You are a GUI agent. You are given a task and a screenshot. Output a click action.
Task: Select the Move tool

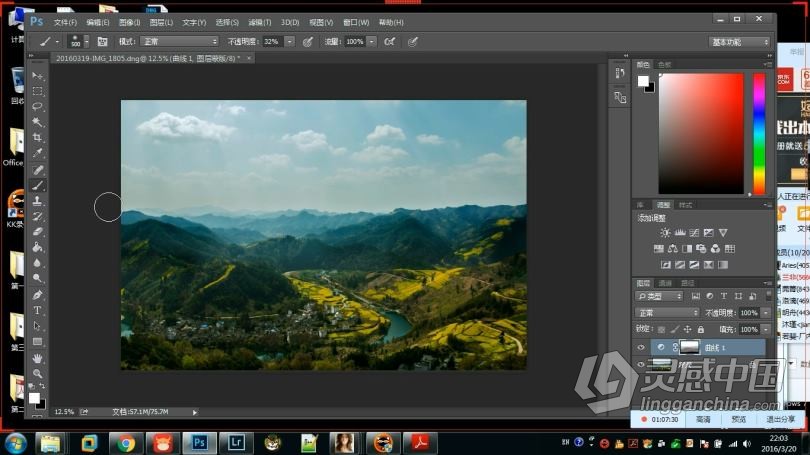click(x=38, y=76)
